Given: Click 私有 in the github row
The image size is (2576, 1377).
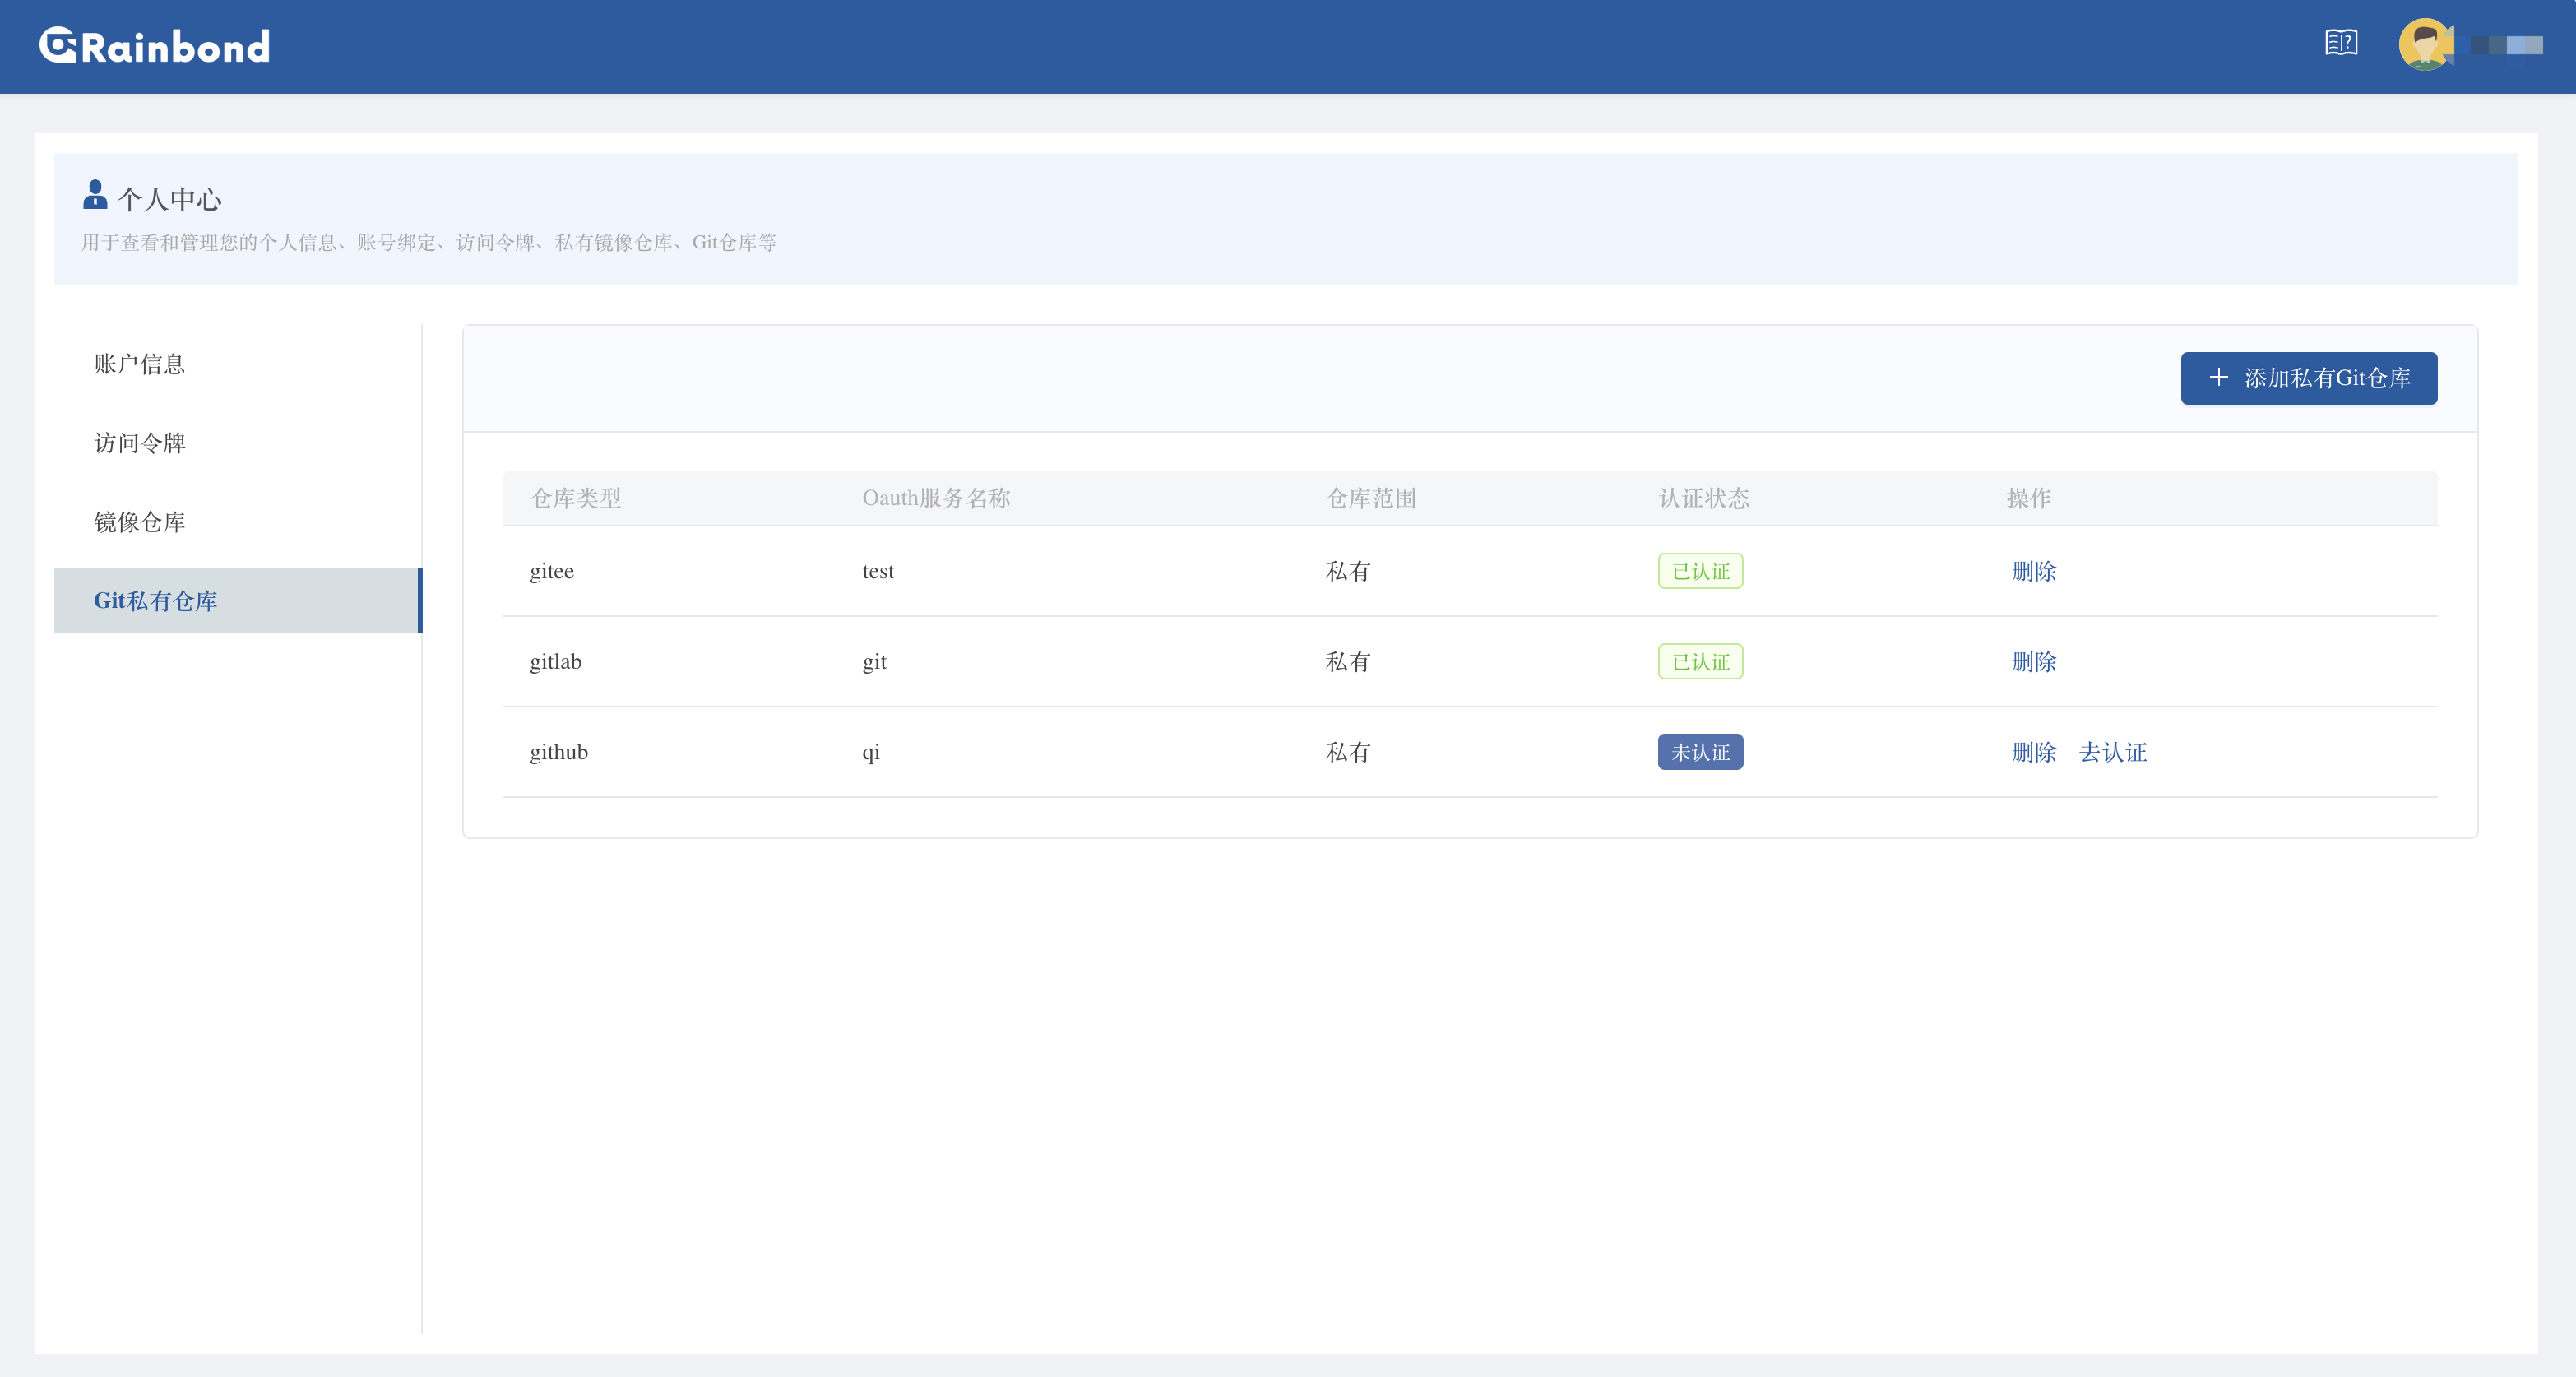Looking at the screenshot, I should (1348, 752).
